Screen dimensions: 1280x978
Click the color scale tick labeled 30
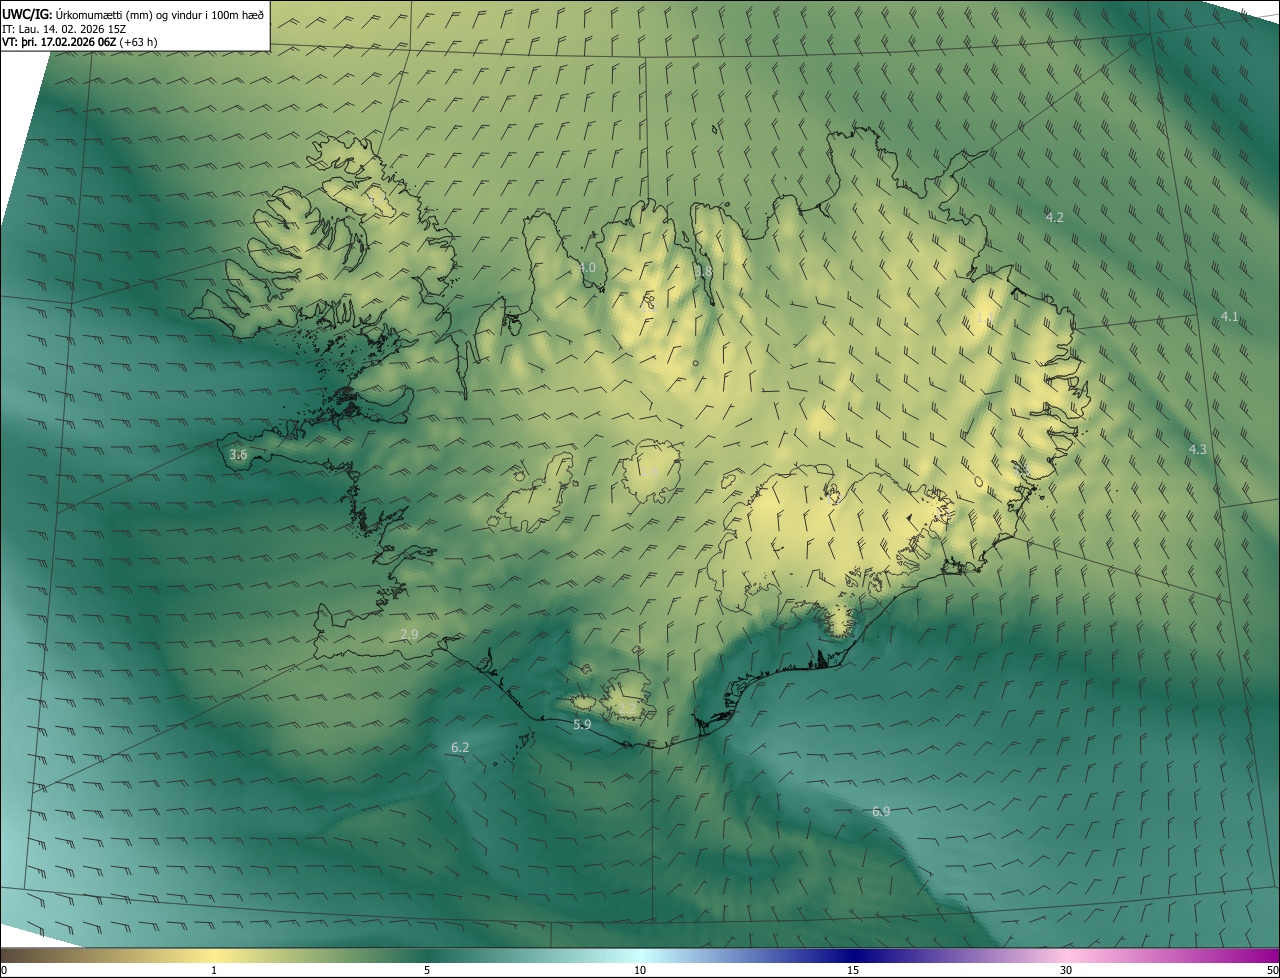click(1066, 970)
